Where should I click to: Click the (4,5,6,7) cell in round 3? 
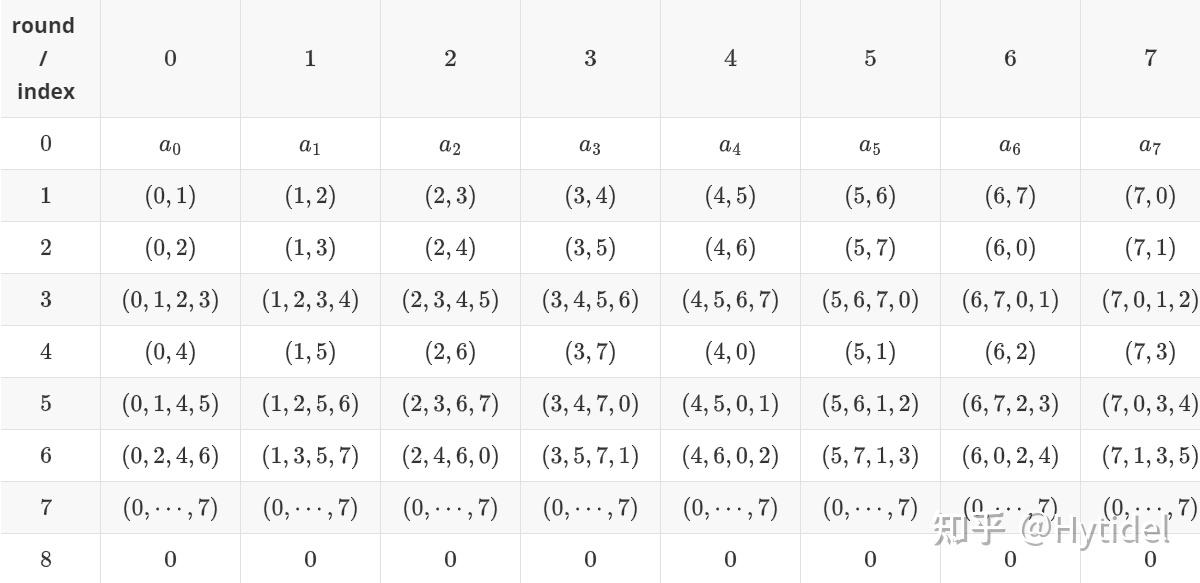click(x=730, y=300)
